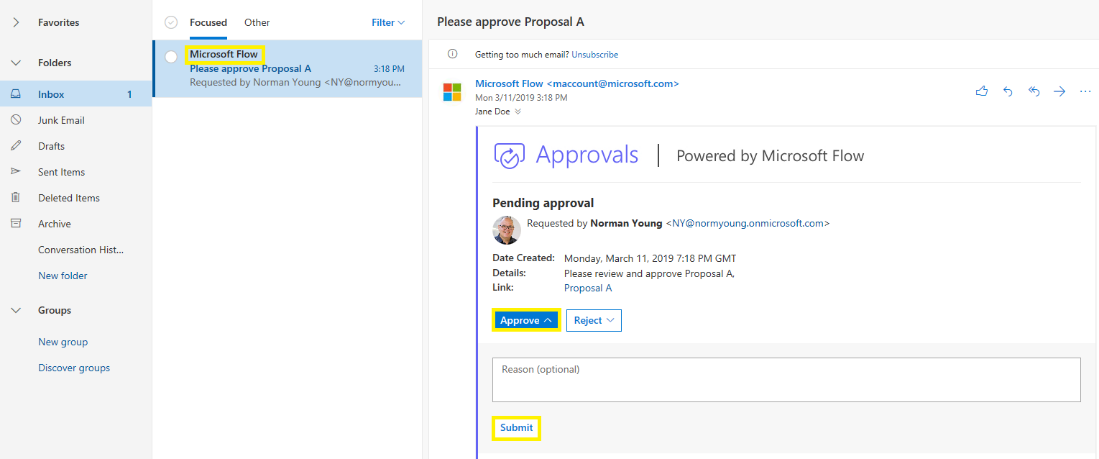
Task: Open the Proposal A link
Action: pyautogui.click(x=588, y=288)
